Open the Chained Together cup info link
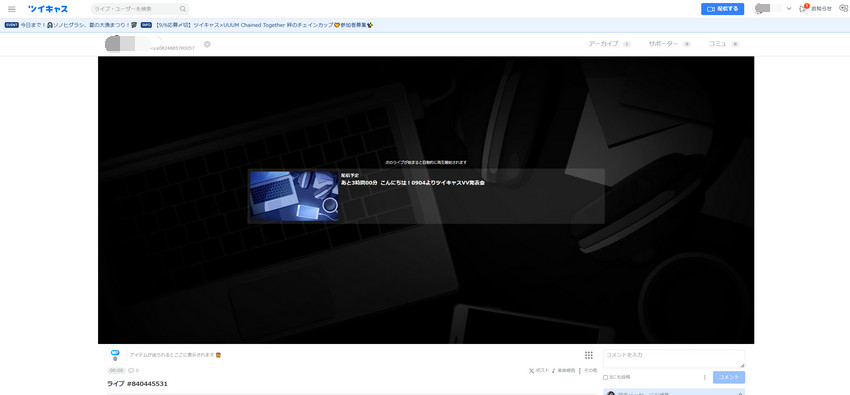This screenshot has height=395, width=850. [x=257, y=25]
